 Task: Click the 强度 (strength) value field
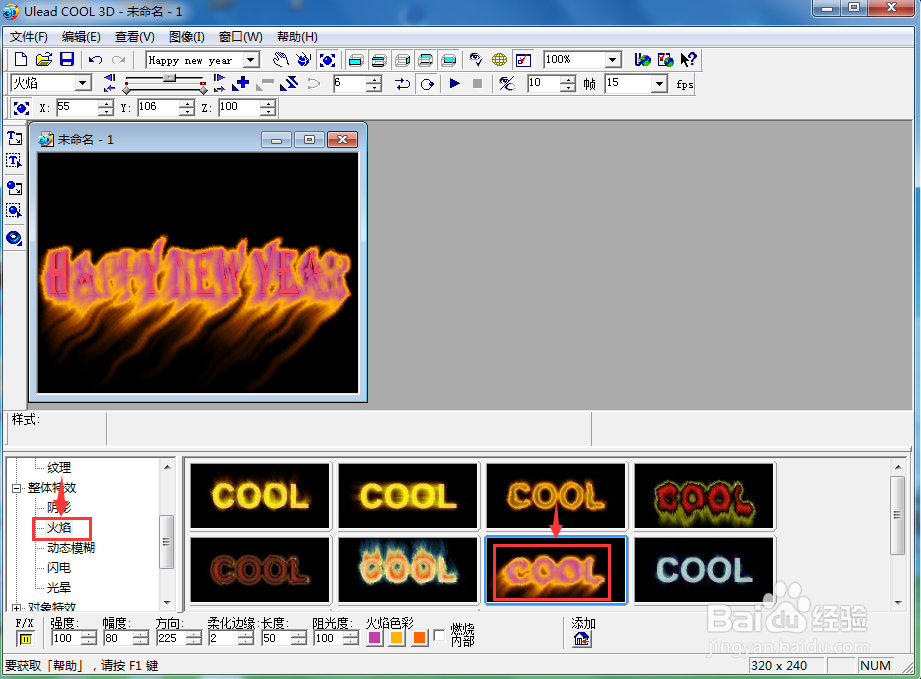pyautogui.click(x=66, y=638)
